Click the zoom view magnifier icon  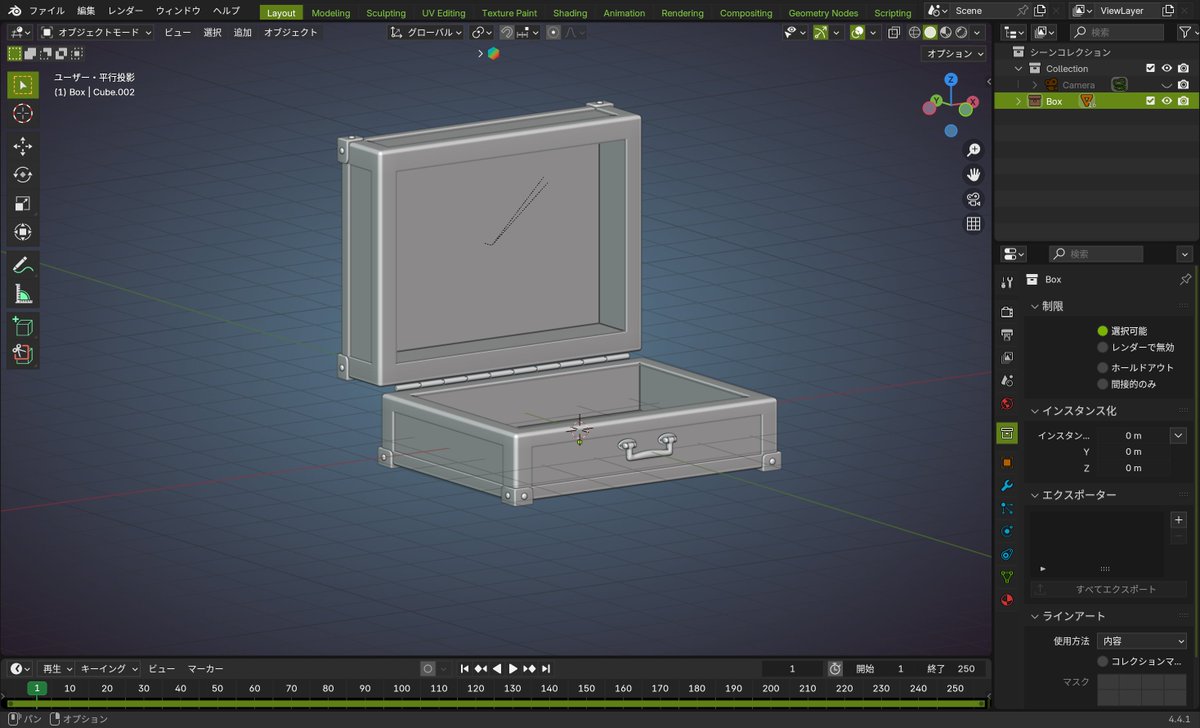(973, 150)
